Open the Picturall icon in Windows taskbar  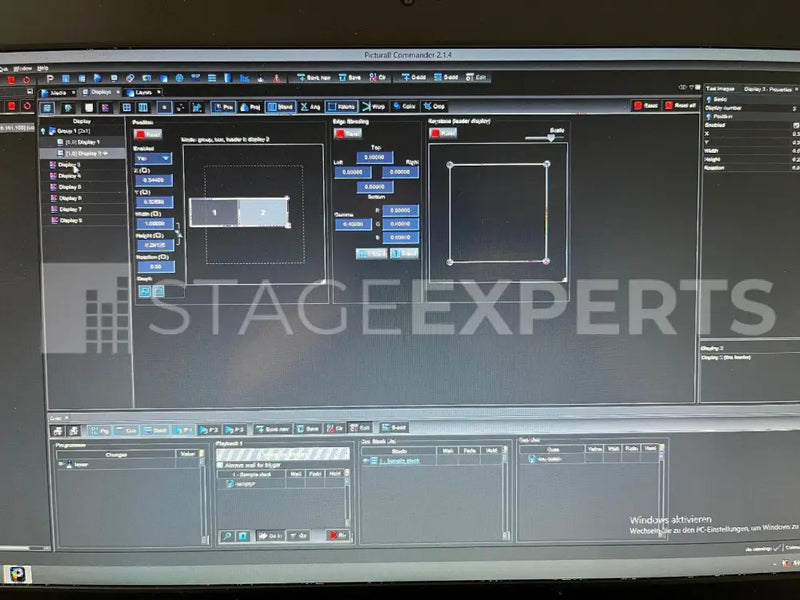(x=18, y=575)
